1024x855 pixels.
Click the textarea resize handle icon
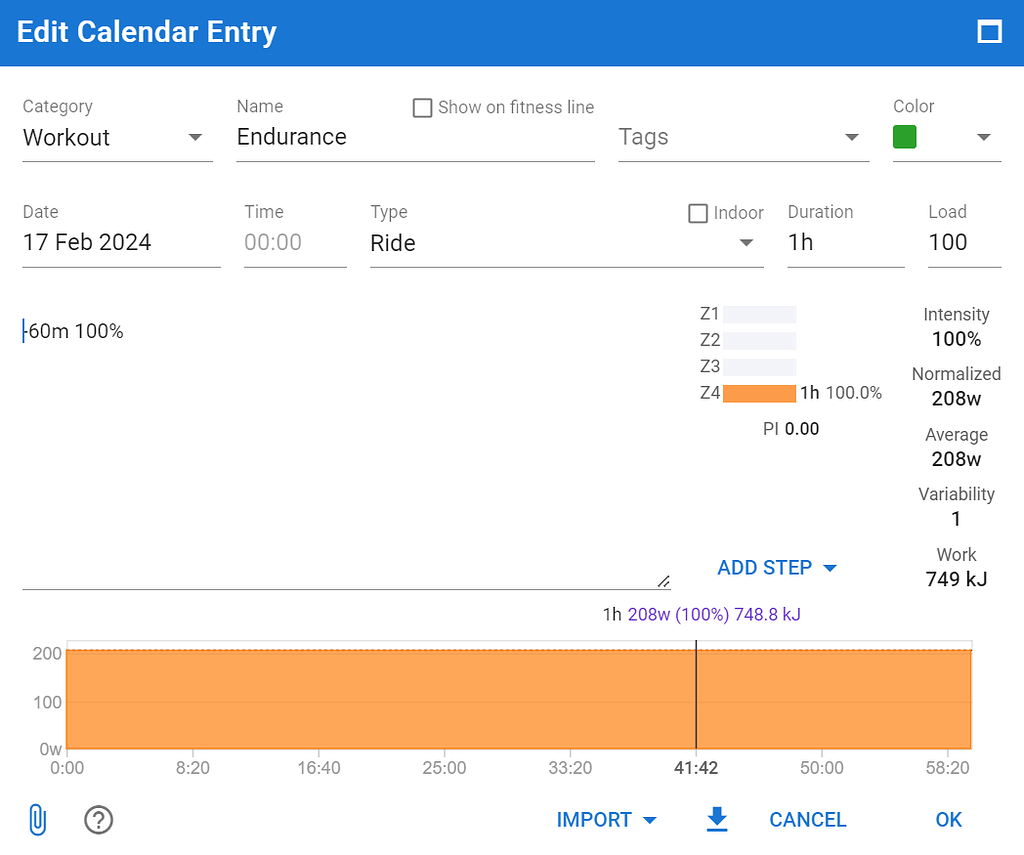(664, 581)
